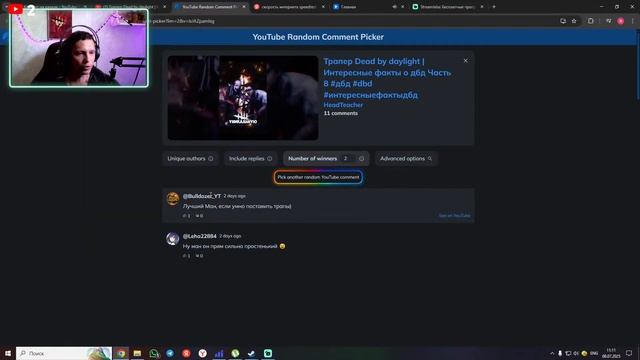Image resolution: width=640 pixels, height=360 pixels.
Task: Mute the audio-playing tab via its speaker icon
Action: (x=394, y=7)
